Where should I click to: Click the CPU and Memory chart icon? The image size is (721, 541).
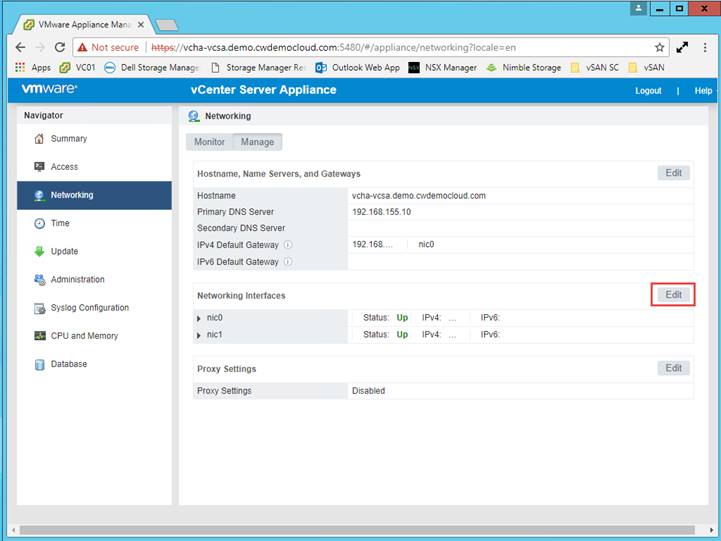[40, 336]
